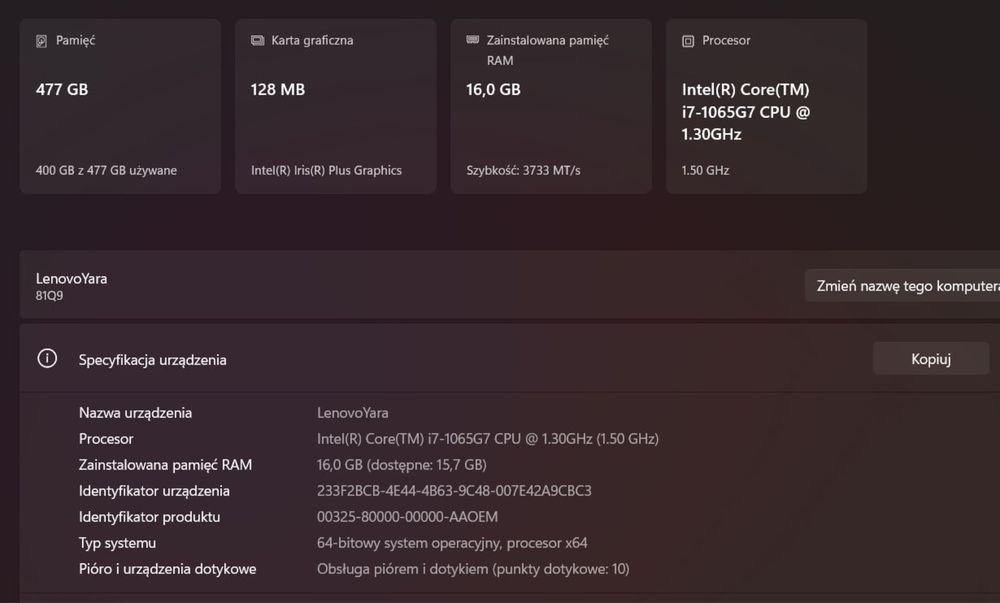This screenshot has height=603, width=1000.
Task: Select the 128 MB graphics value
Action: (x=277, y=89)
